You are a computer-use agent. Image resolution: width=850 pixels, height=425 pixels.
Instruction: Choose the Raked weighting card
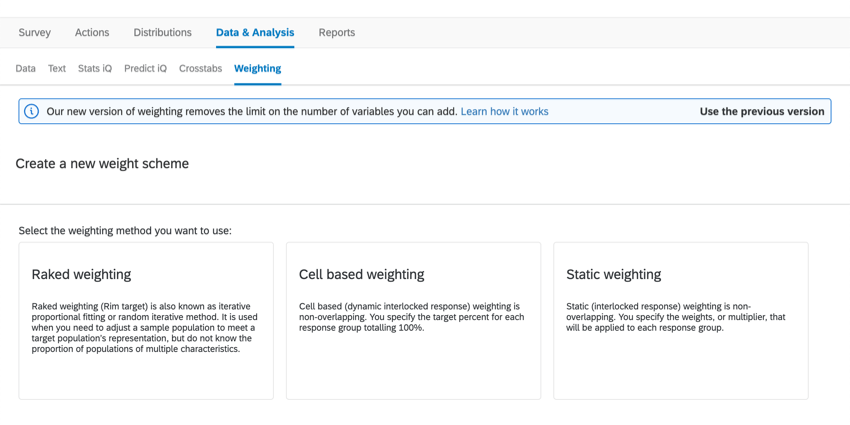point(146,321)
